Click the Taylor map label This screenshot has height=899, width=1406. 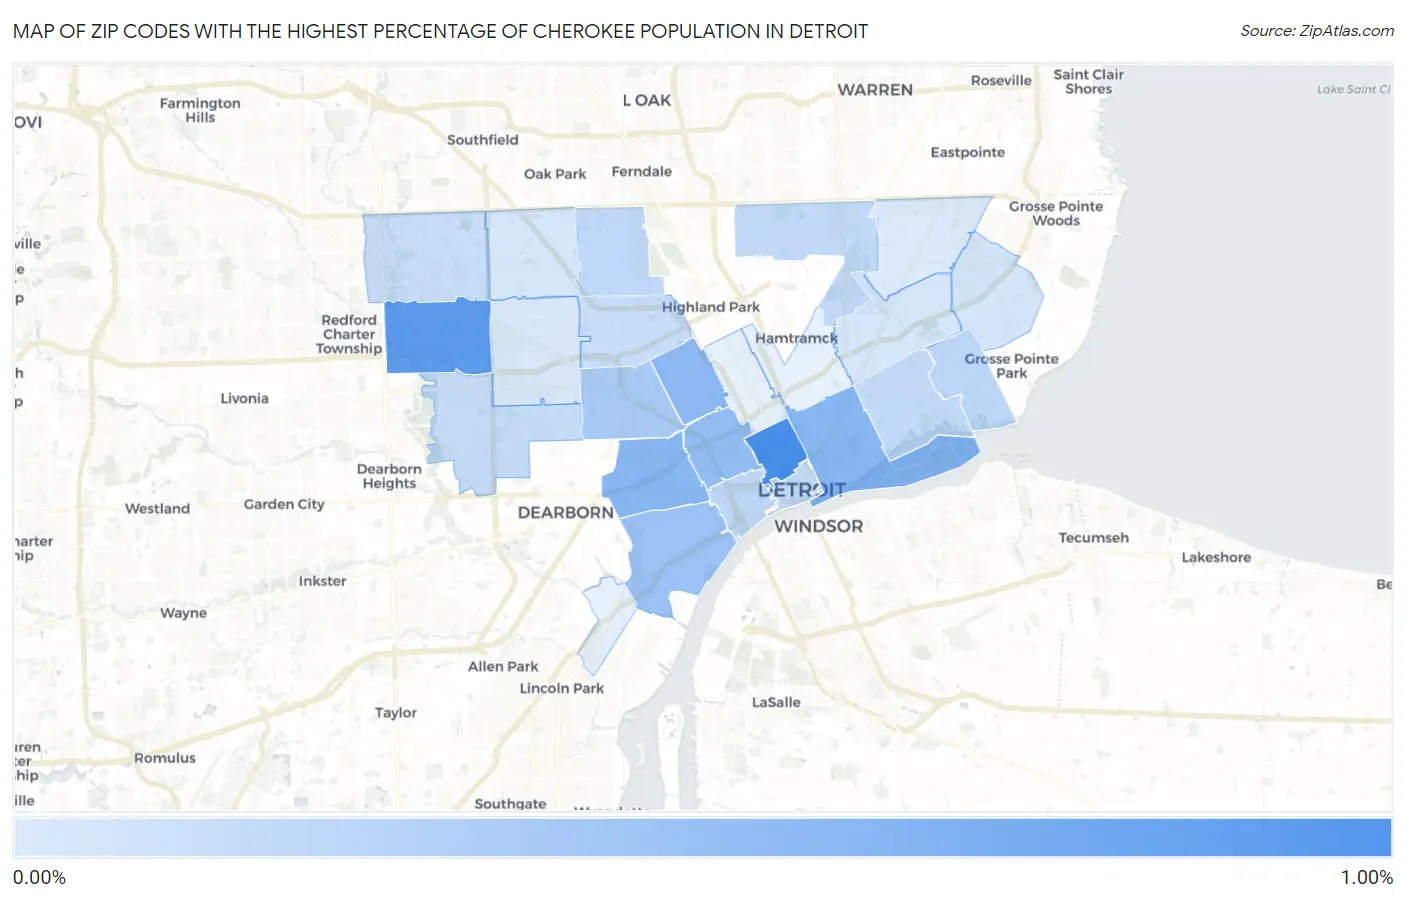point(395,713)
